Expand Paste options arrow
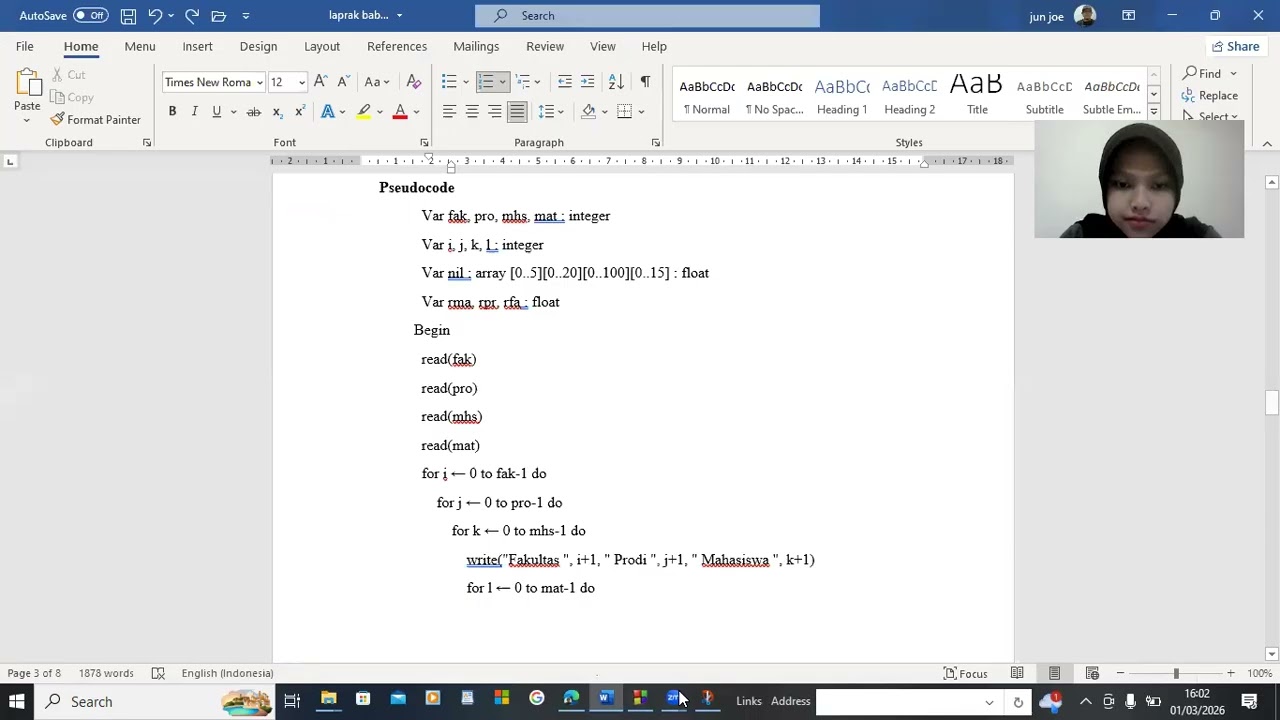The height and width of the screenshot is (720, 1280). [27, 121]
